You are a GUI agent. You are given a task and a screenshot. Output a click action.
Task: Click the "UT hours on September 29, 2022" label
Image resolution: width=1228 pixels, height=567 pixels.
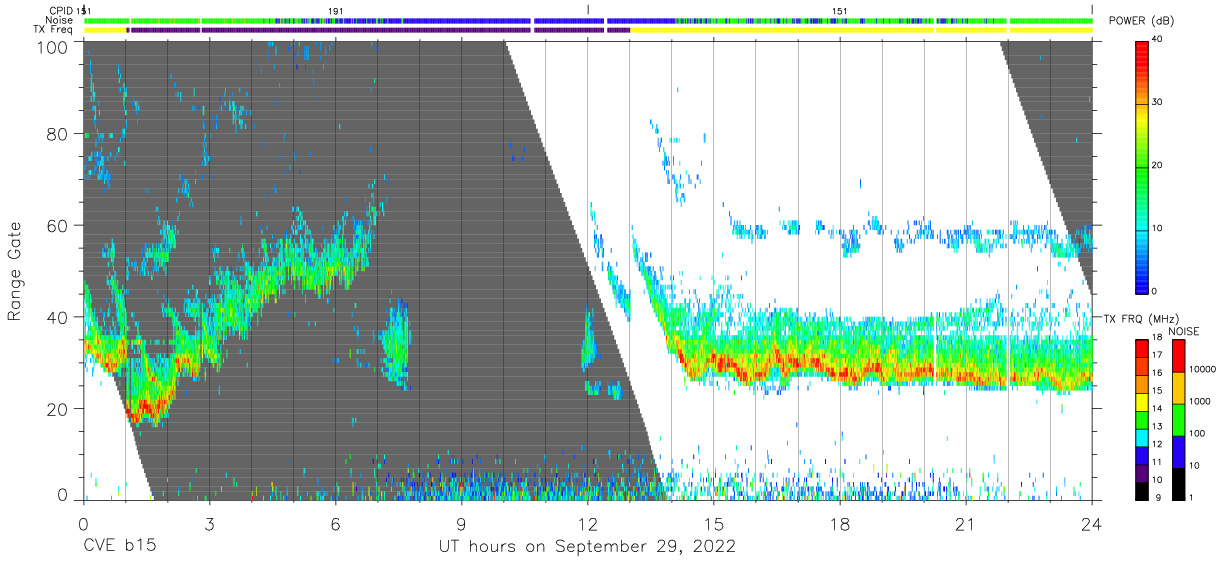[x=588, y=547]
